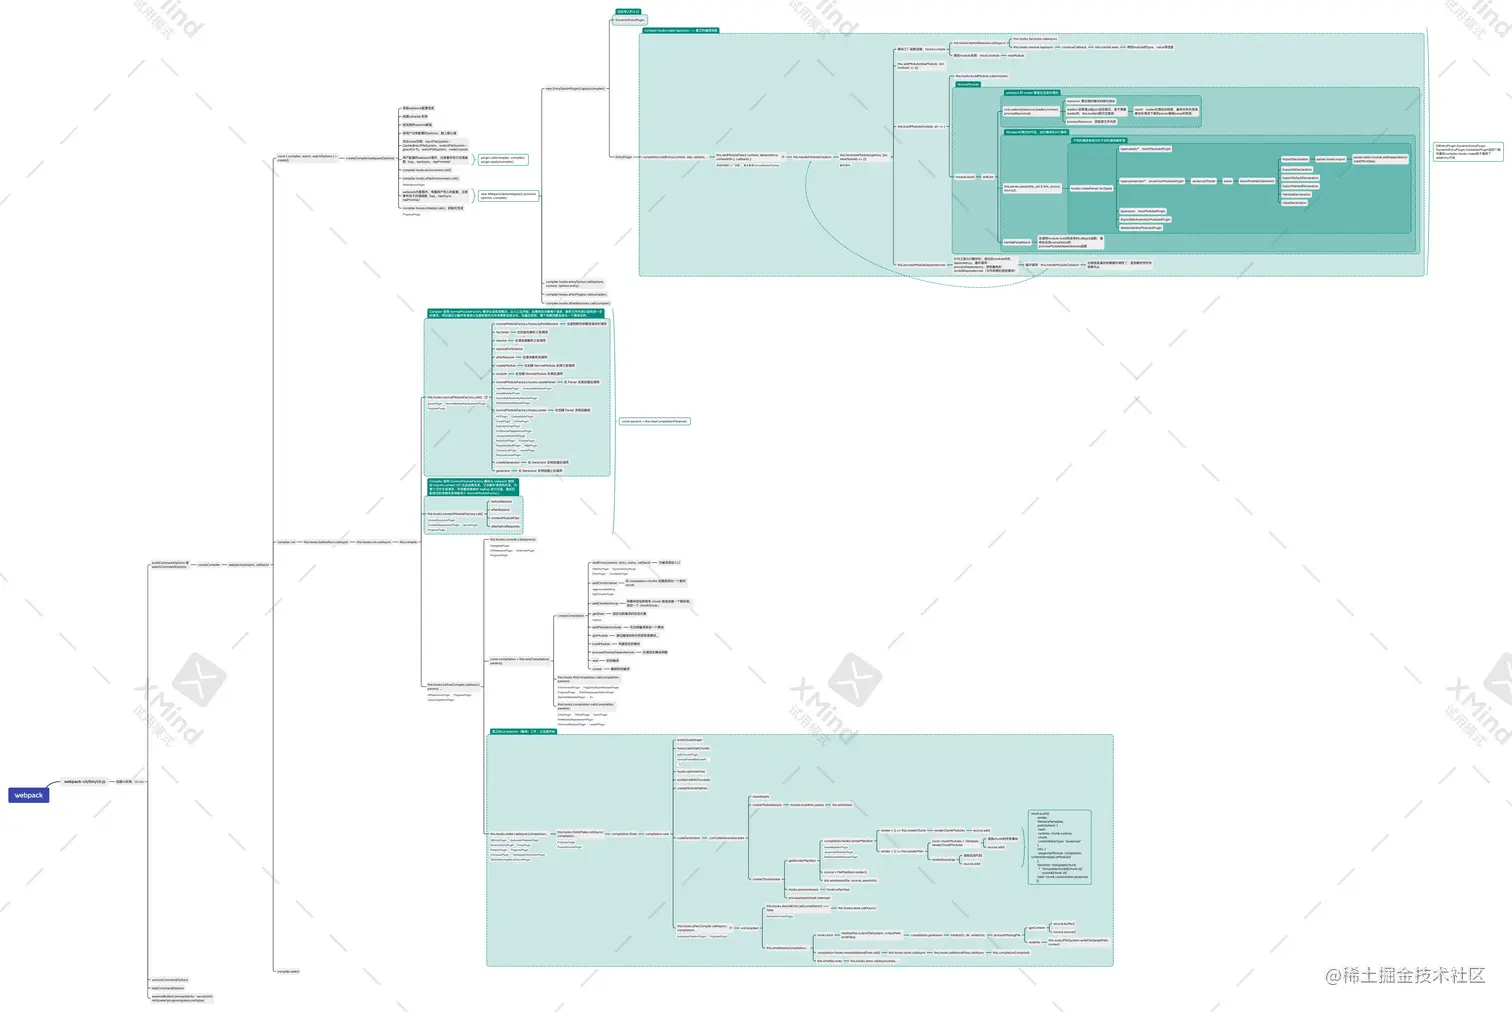Click the serverCommandOptions node
1512x1012 pixels.
click(x=170, y=980)
